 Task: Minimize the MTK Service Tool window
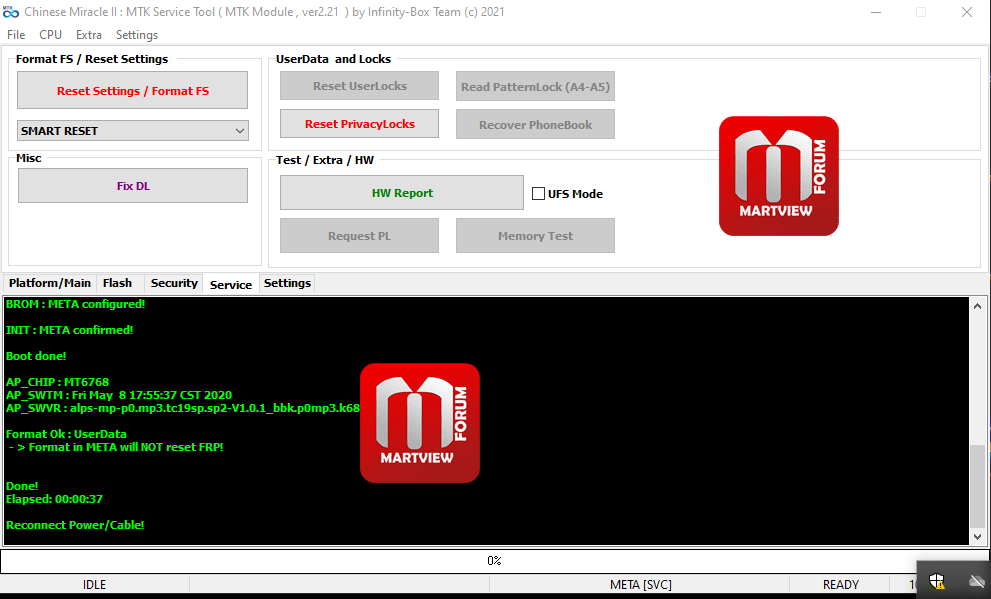(876, 12)
